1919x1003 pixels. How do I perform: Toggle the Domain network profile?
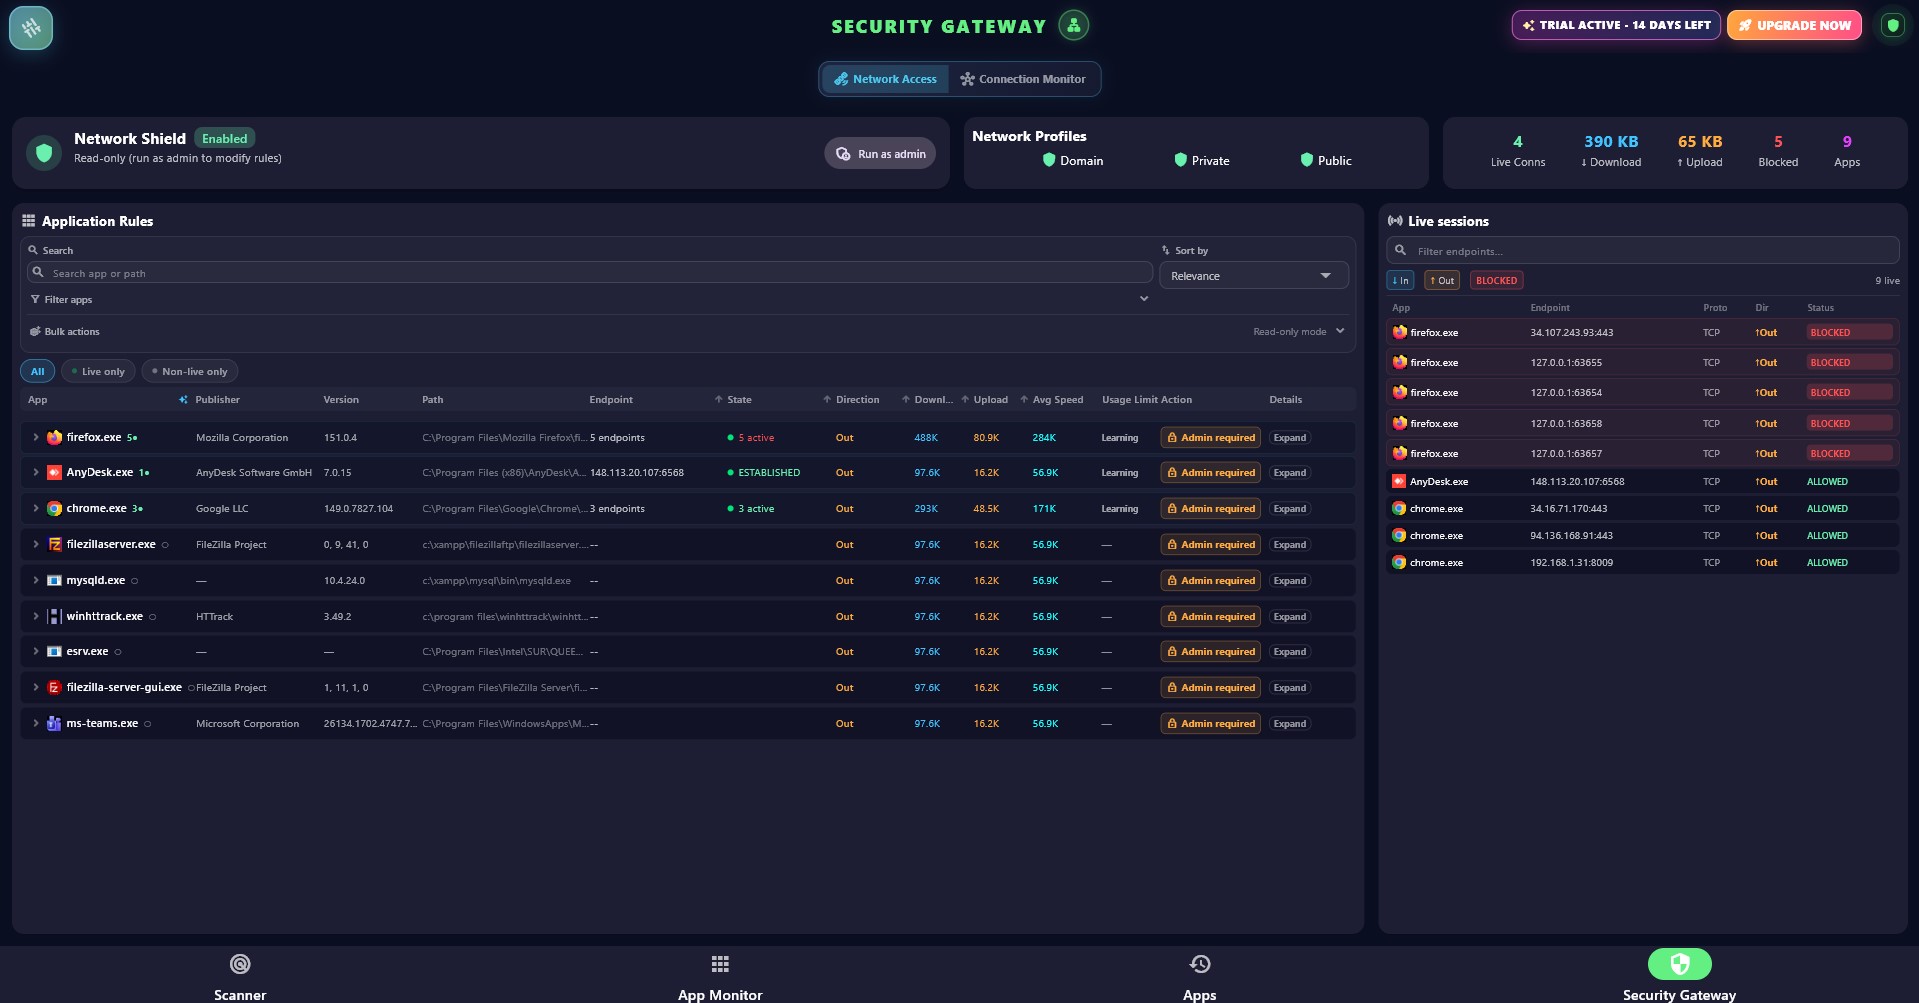(1073, 160)
